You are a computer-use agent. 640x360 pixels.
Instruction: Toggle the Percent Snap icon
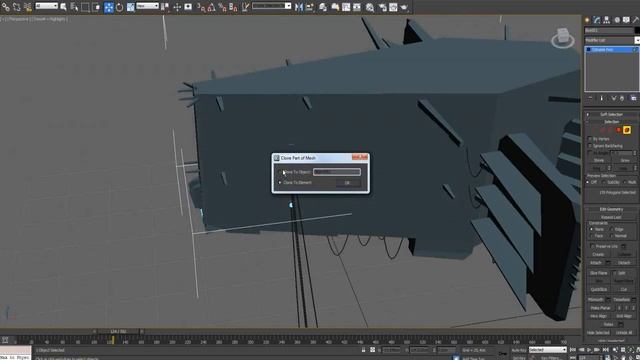pos(222,7)
